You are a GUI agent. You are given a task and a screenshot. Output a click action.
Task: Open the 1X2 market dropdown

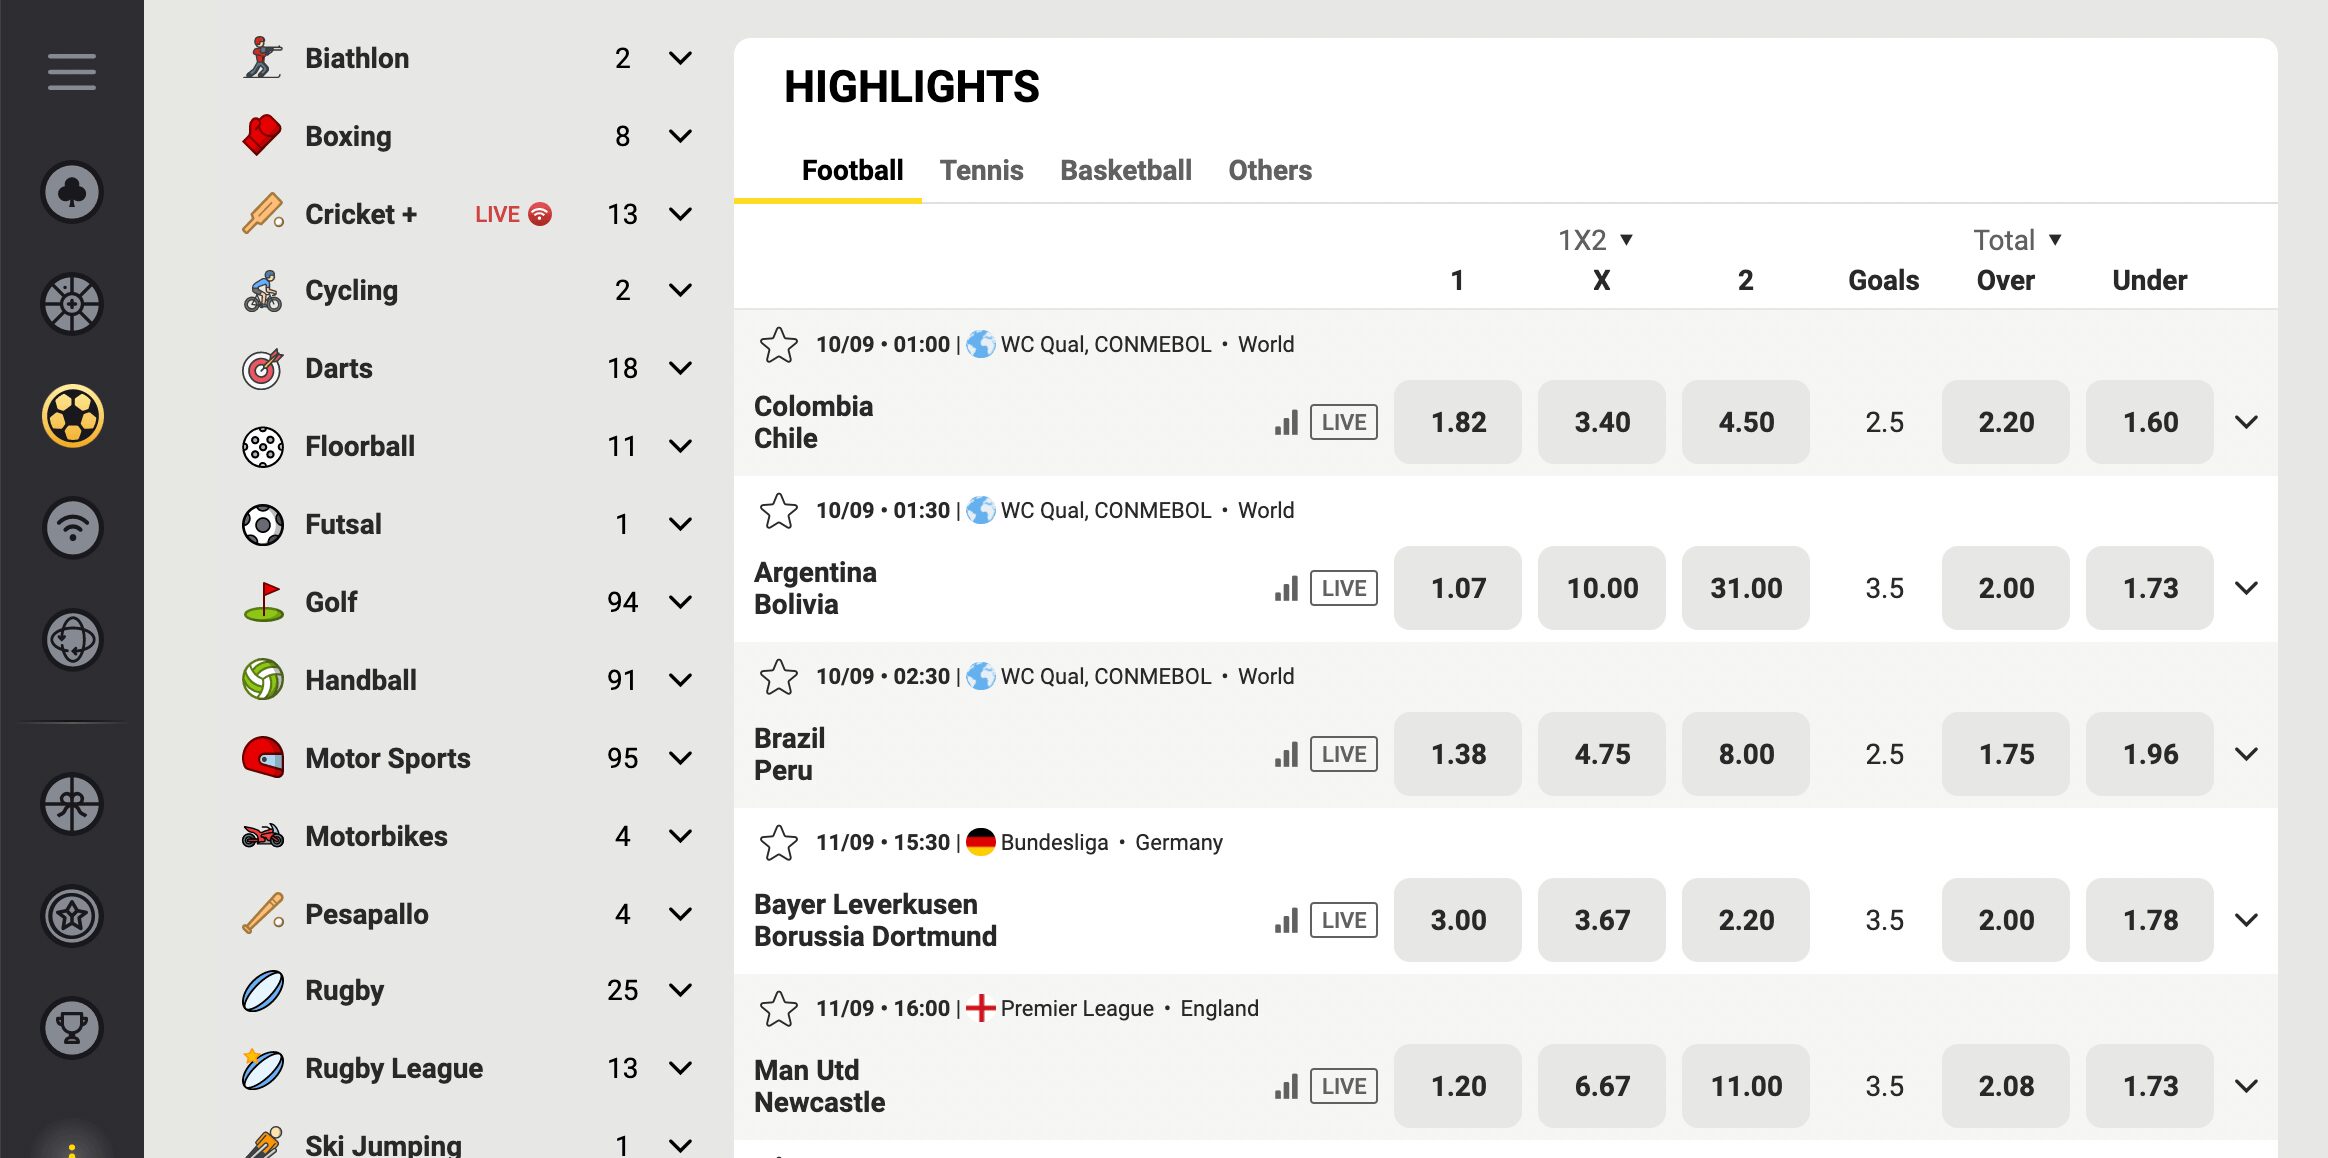1595,240
